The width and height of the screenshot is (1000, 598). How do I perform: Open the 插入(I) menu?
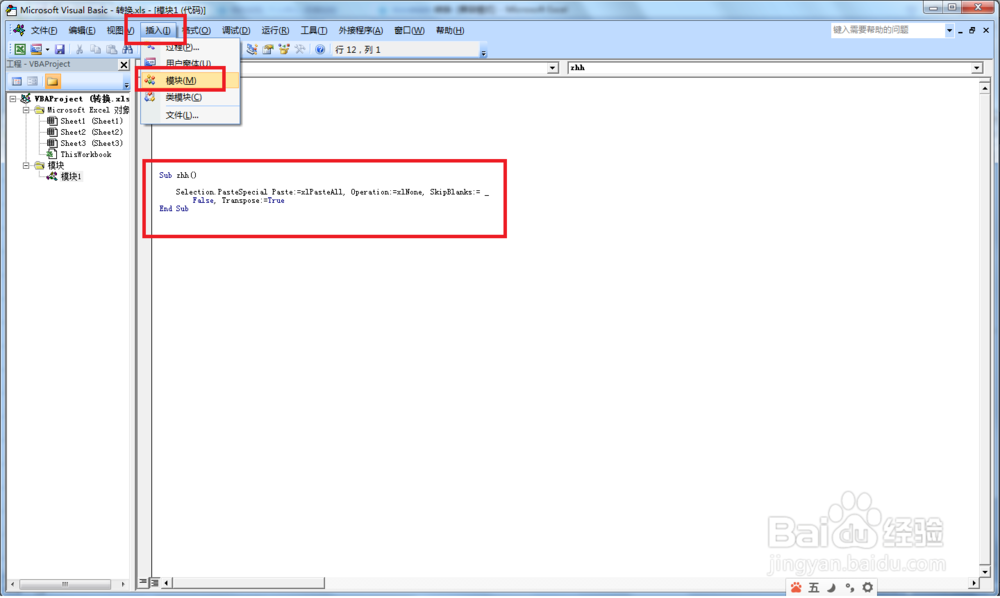158,31
